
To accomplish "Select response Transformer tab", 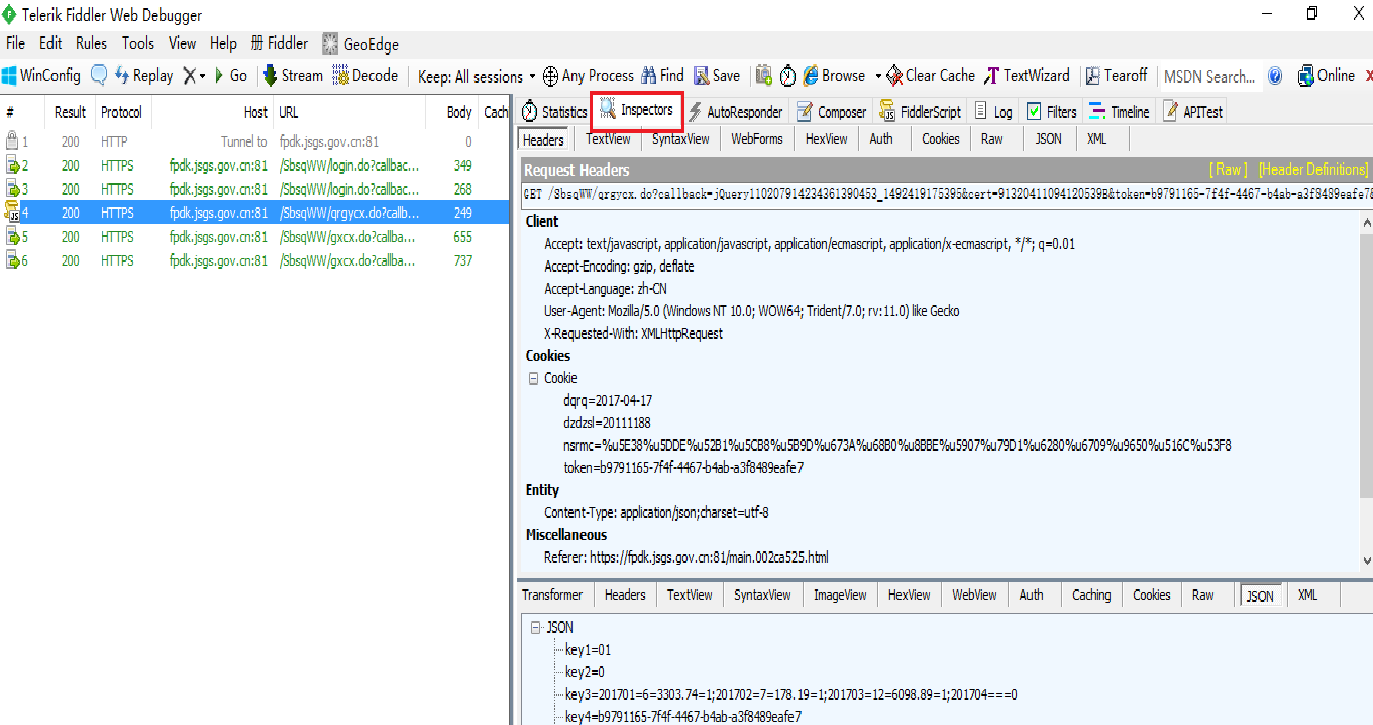I will [552, 595].
